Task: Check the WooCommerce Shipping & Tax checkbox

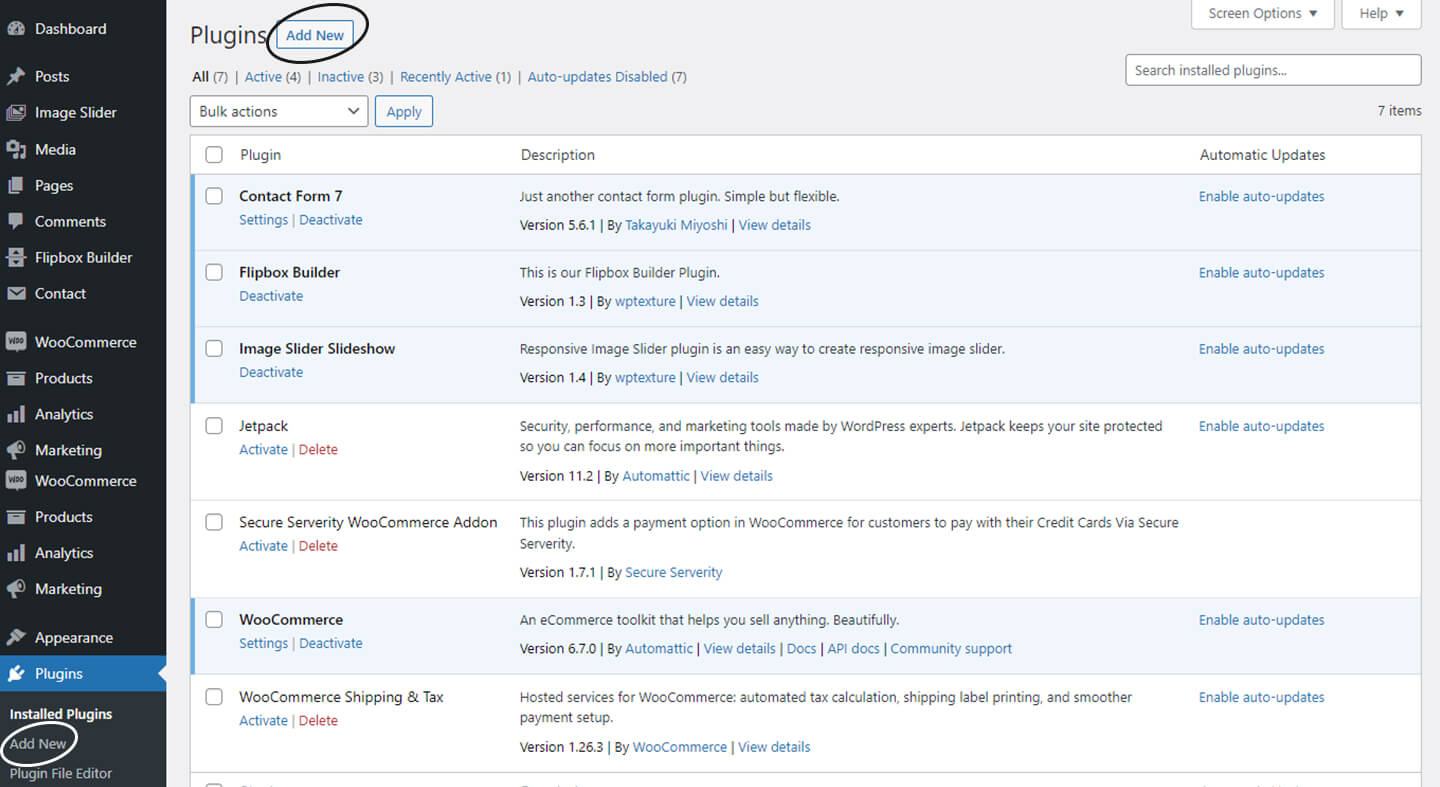Action: pyautogui.click(x=214, y=697)
